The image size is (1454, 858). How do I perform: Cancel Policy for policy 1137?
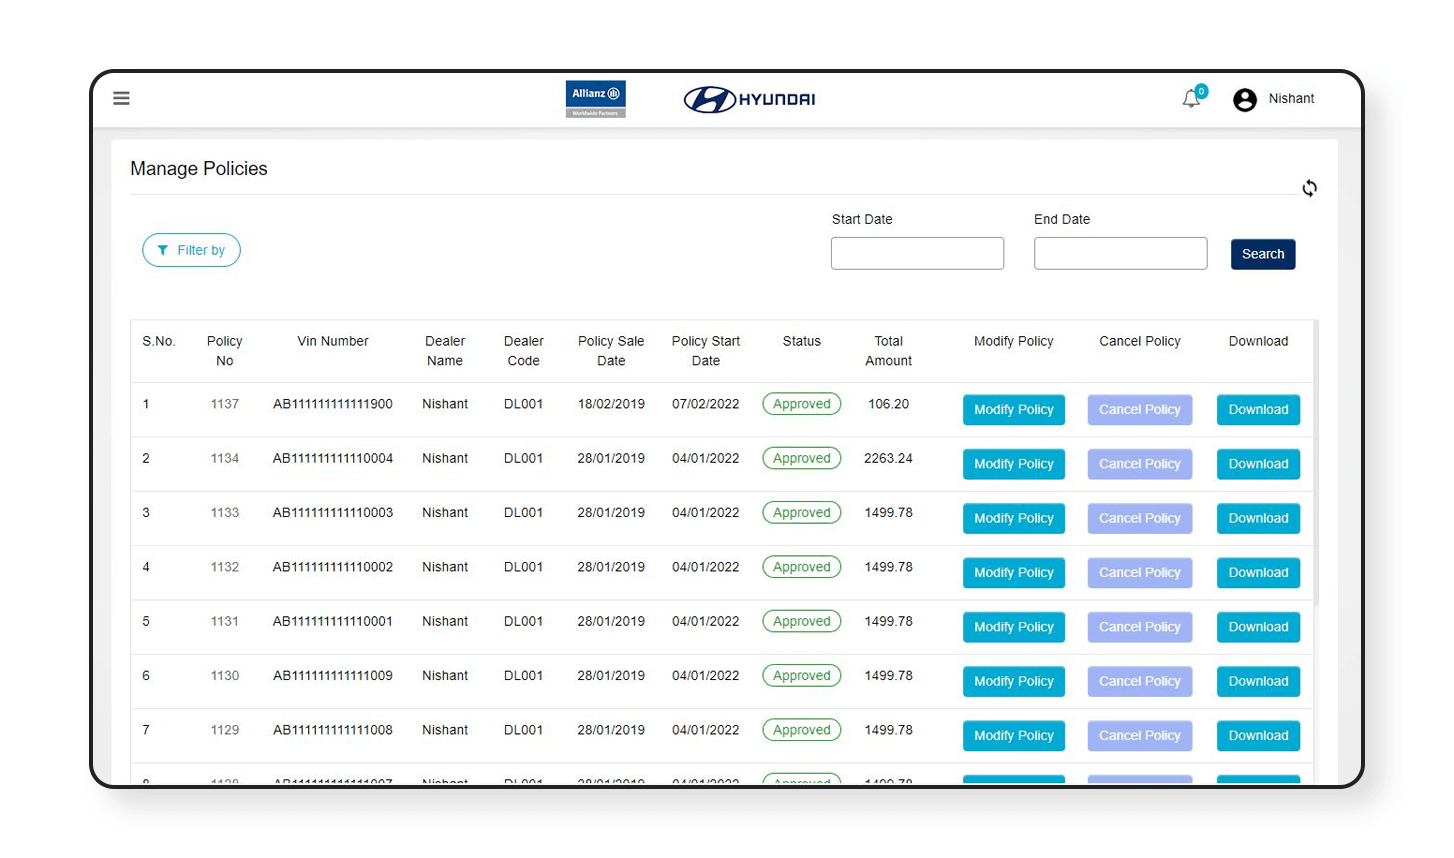1140,410
